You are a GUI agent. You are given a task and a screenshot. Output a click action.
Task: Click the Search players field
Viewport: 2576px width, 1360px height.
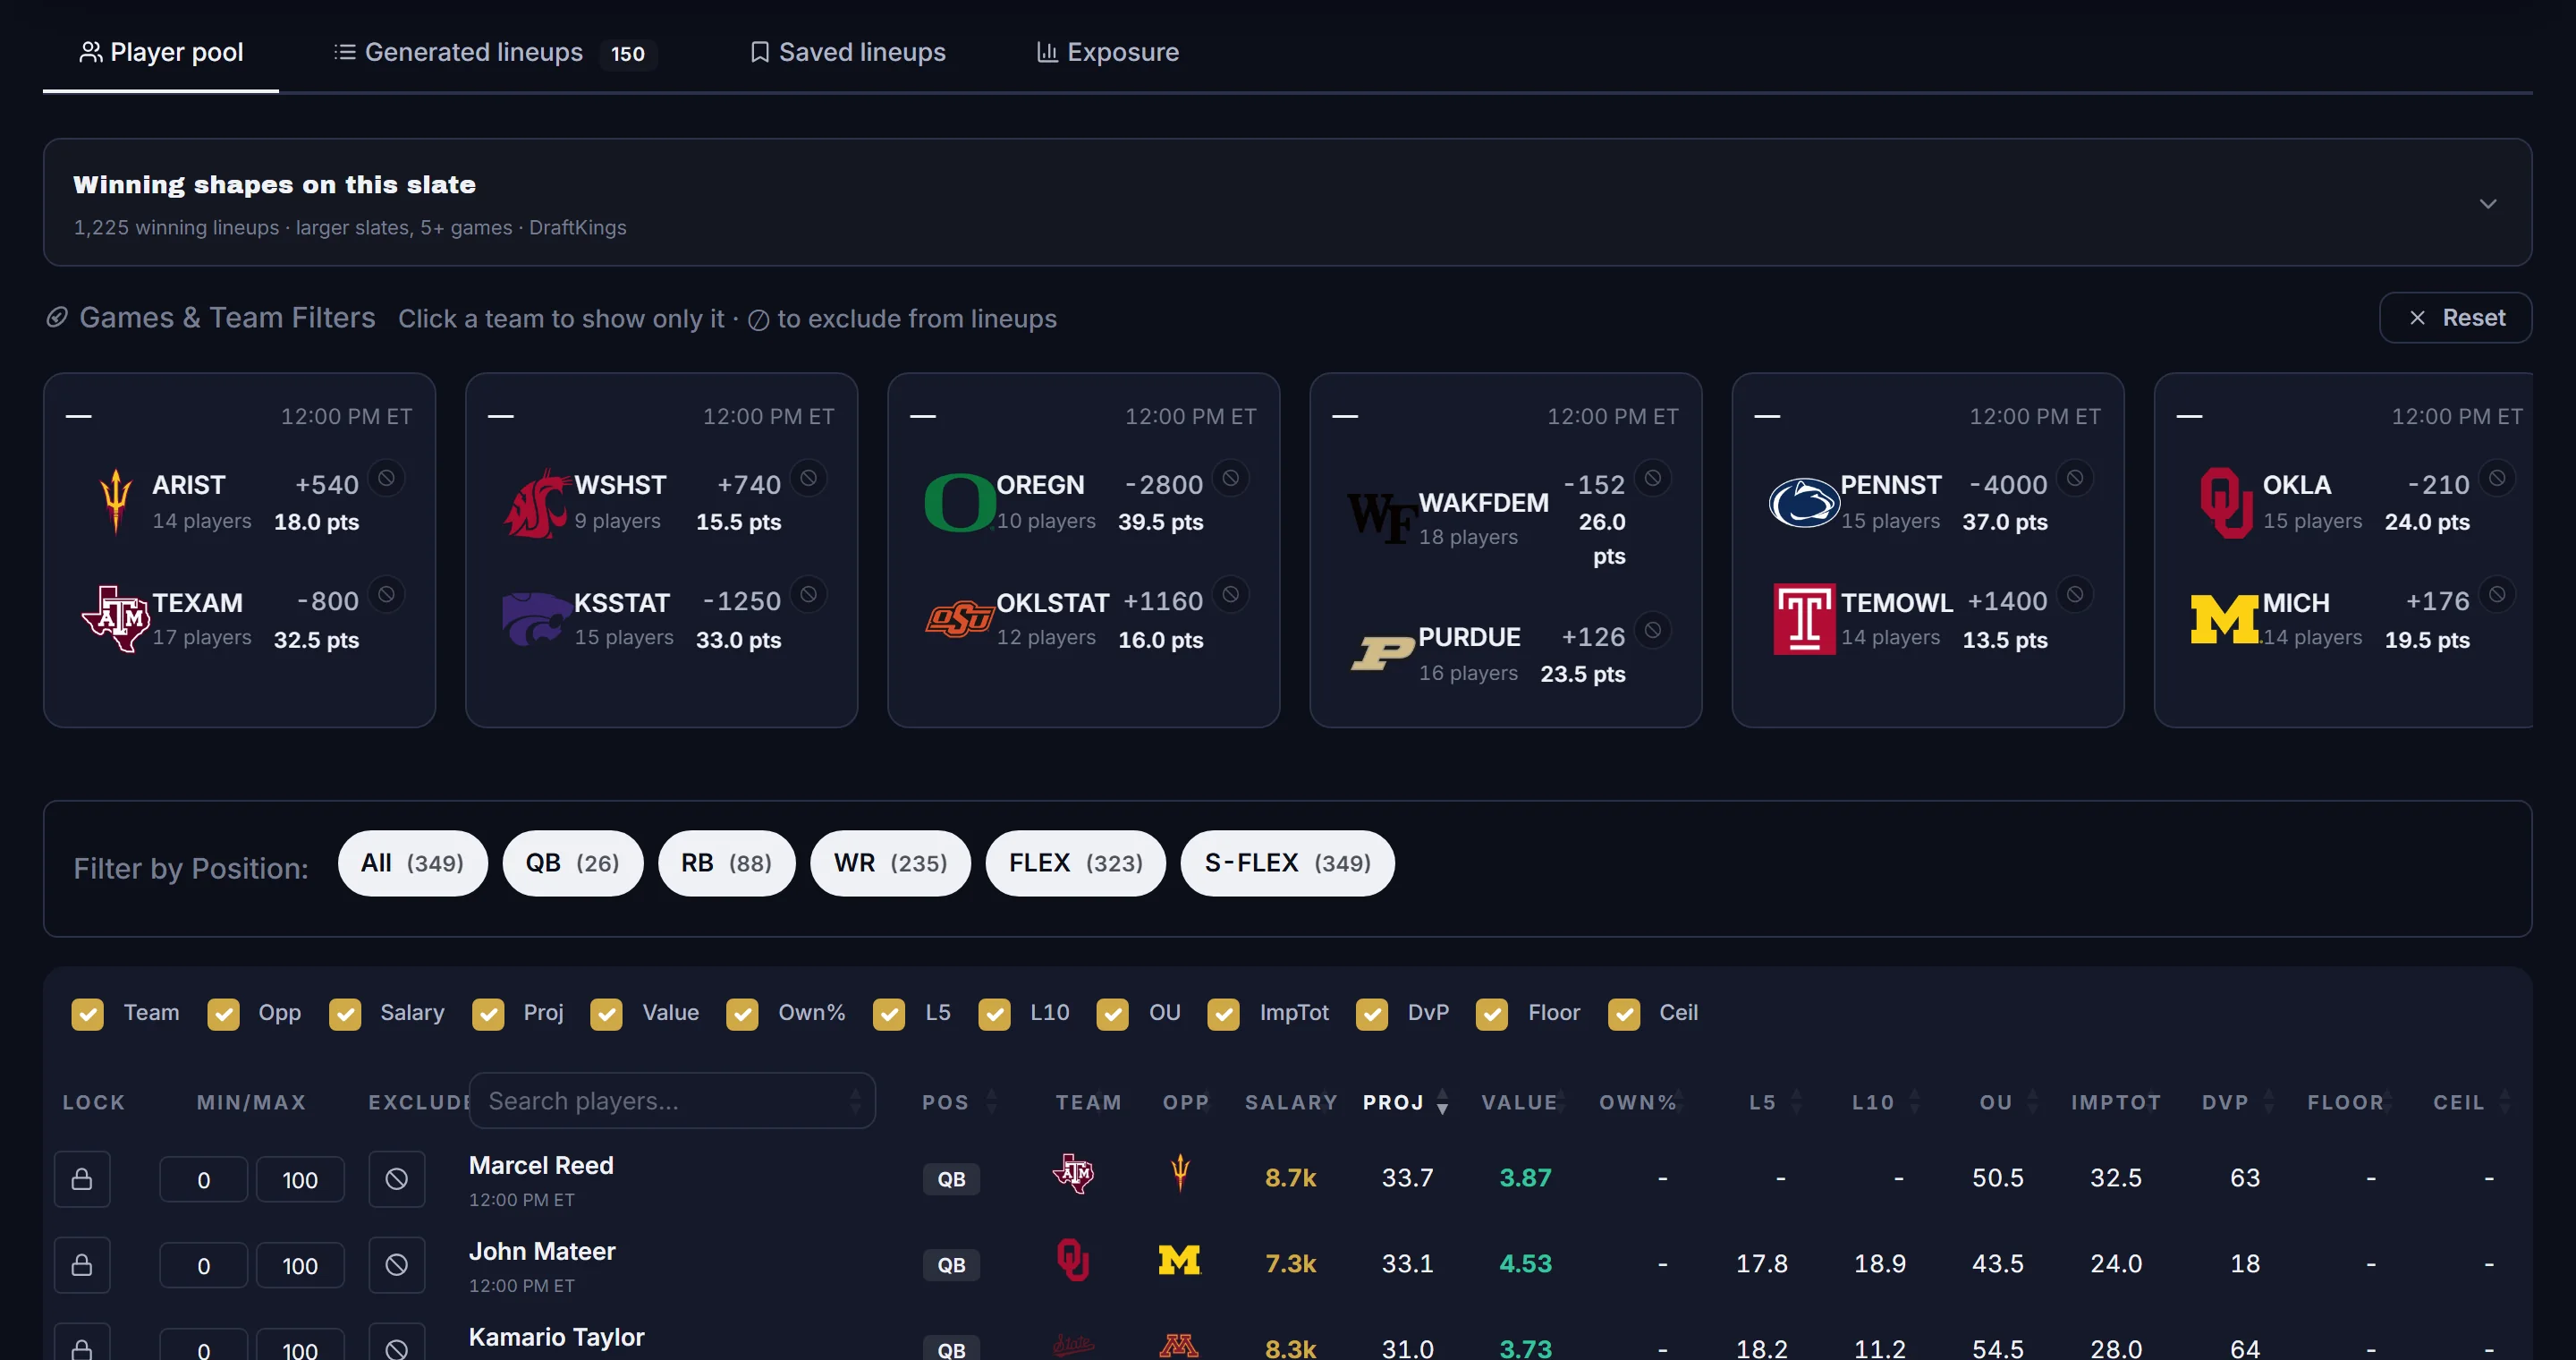point(672,1101)
